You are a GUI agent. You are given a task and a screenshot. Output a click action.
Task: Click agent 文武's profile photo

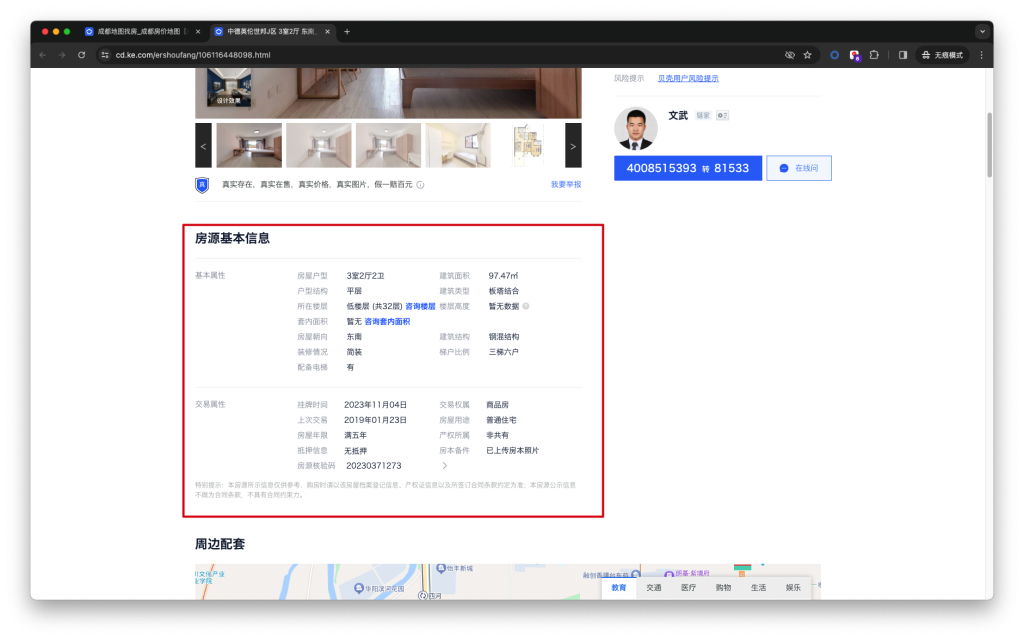point(635,128)
